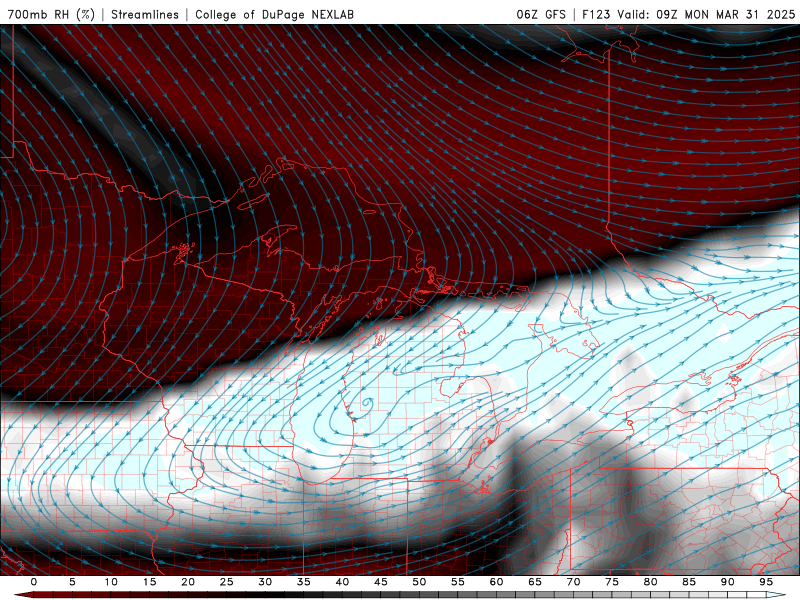Click the "20" color scale label
The image size is (800, 600).
[188, 582]
